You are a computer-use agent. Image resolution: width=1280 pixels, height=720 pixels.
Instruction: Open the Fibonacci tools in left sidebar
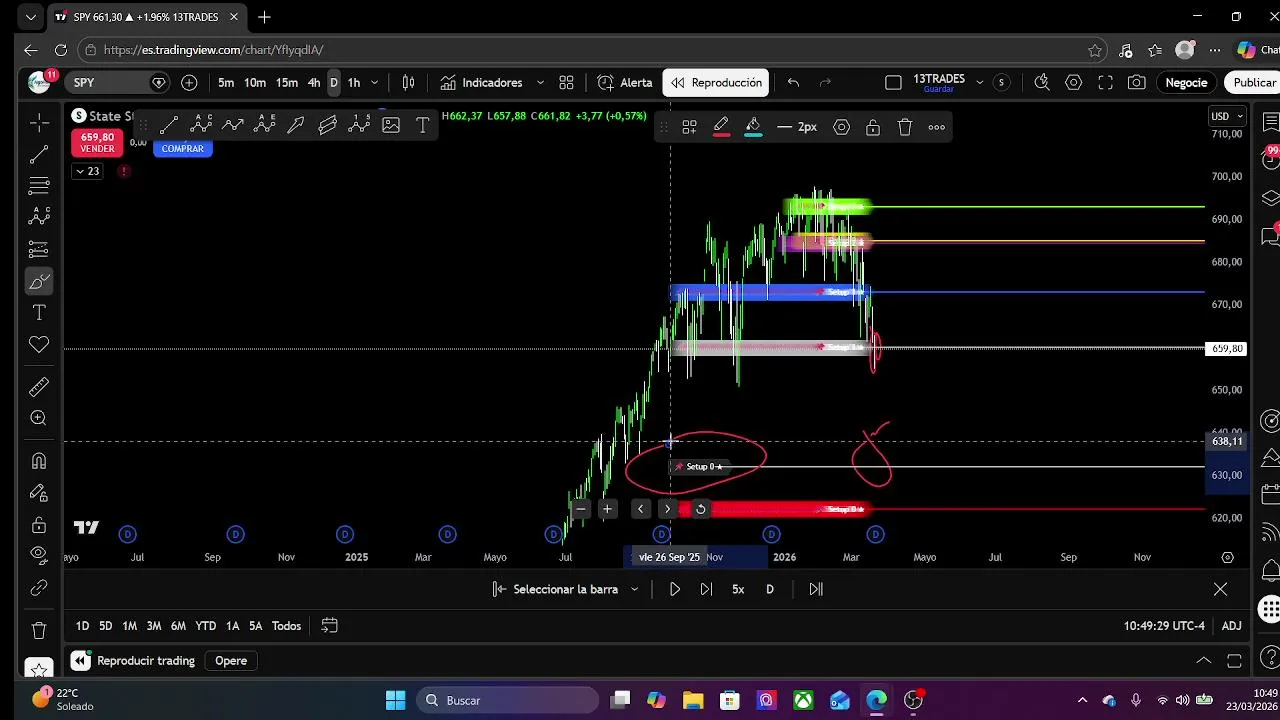point(39,186)
